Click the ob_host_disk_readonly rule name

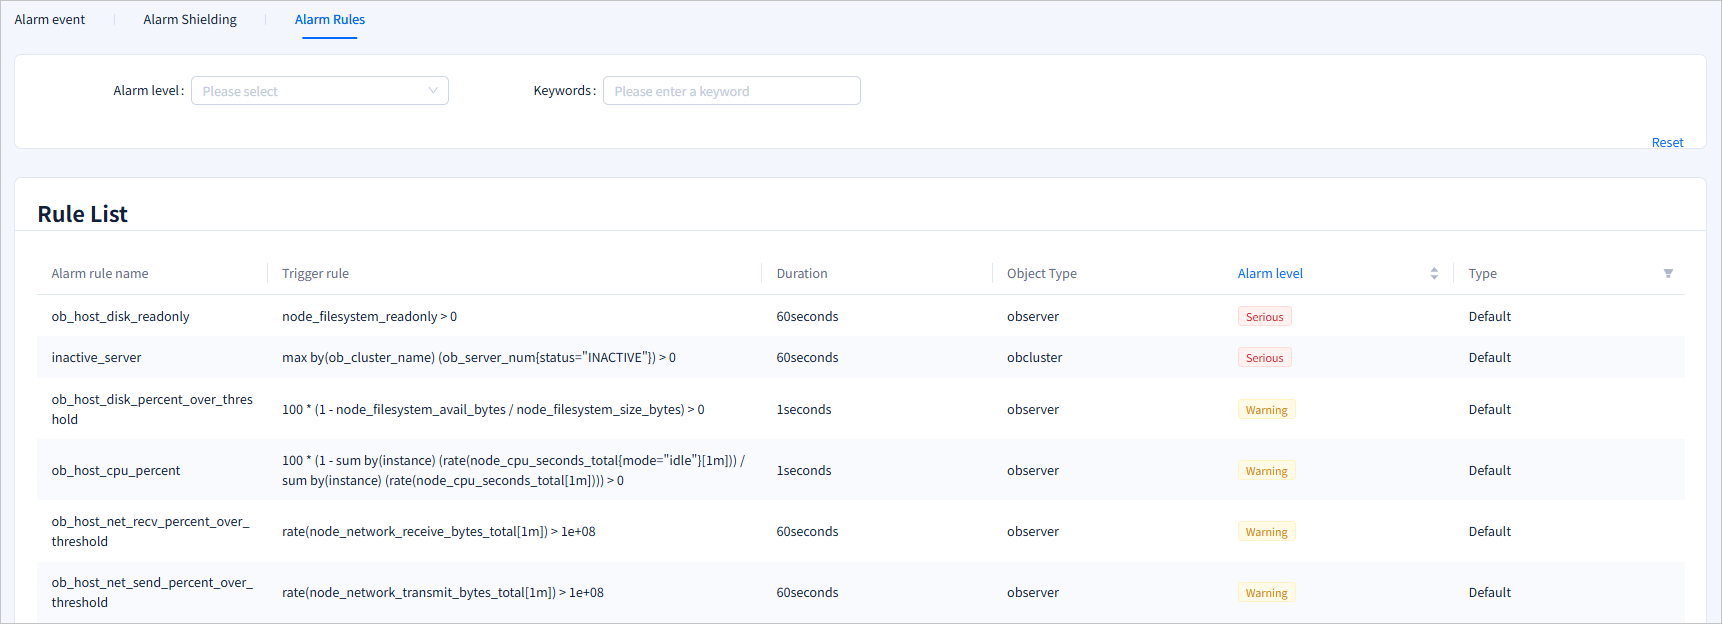pos(120,317)
